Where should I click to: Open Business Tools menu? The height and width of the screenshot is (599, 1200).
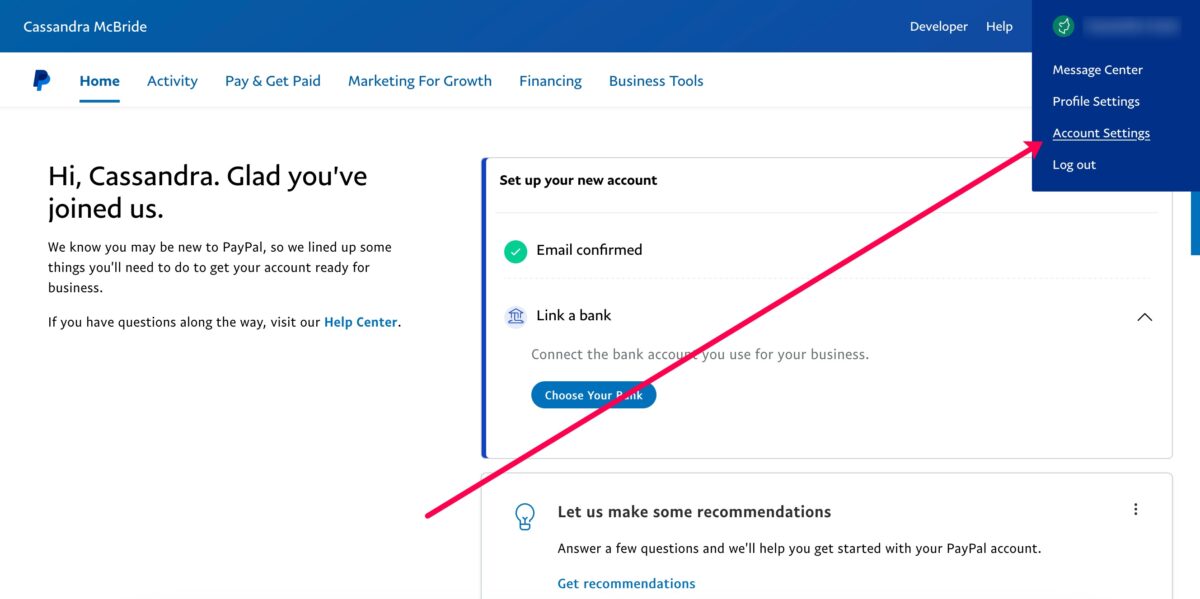click(x=656, y=81)
